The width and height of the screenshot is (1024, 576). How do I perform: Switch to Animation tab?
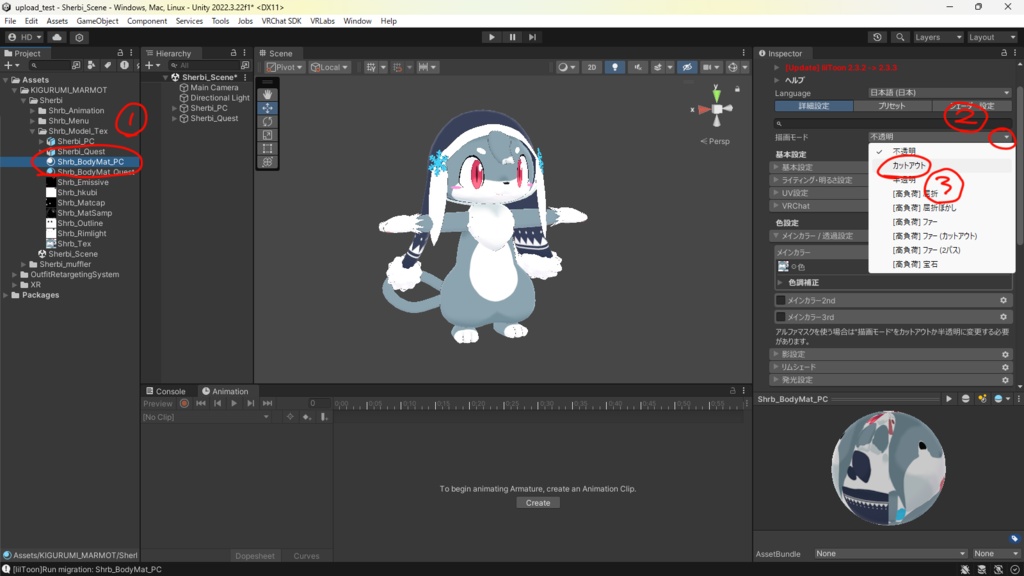coord(225,391)
